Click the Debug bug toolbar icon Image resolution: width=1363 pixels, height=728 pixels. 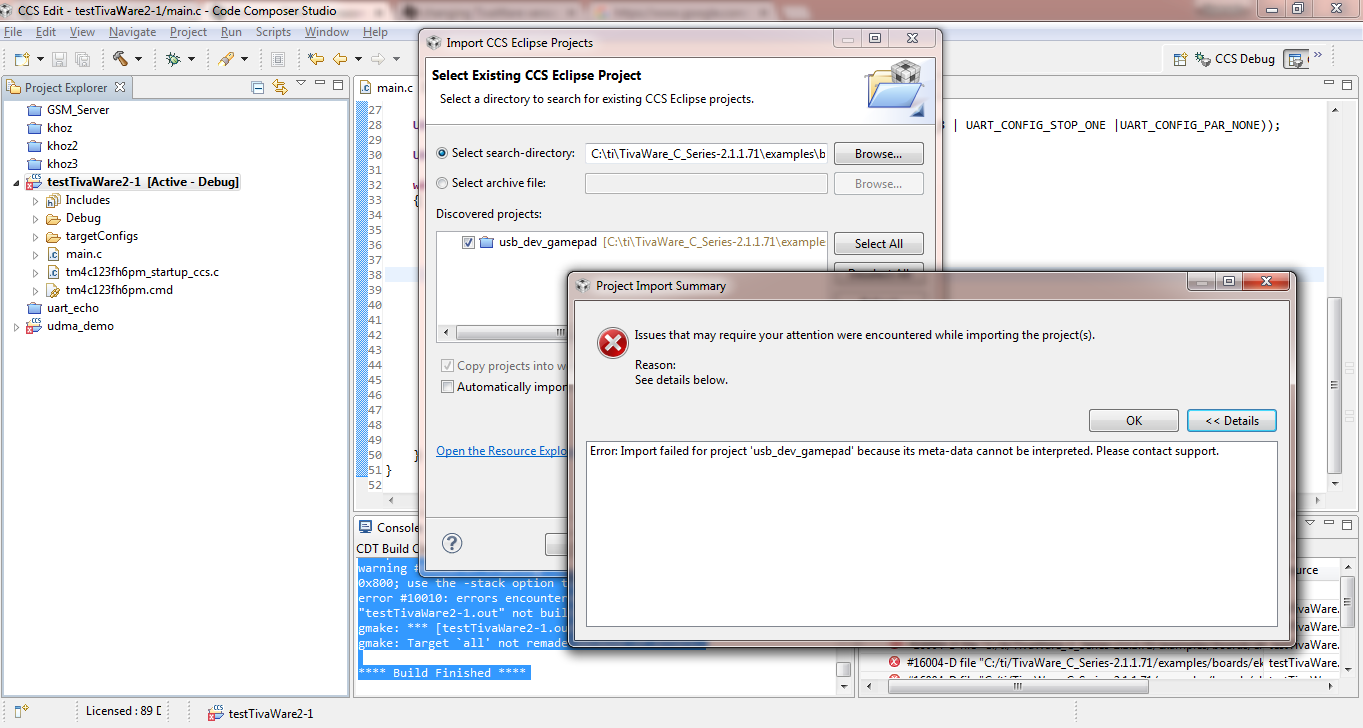(x=173, y=59)
